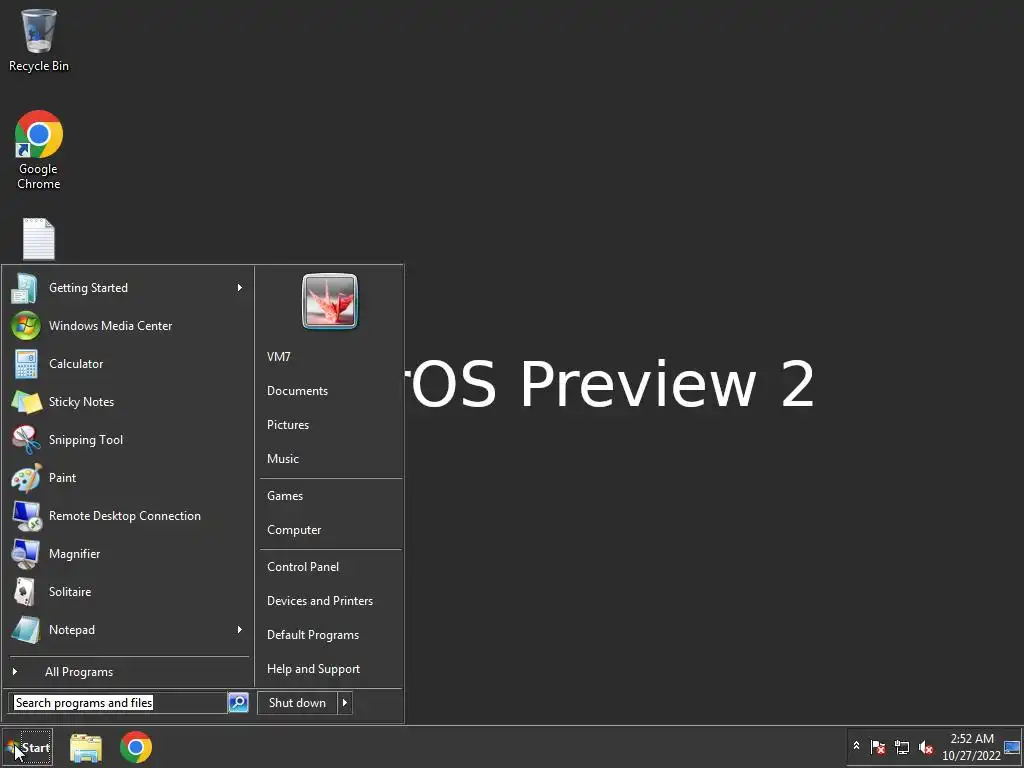Open the Calculator icon
Viewport: 1024px width, 768px height.
click(x=26, y=364)
